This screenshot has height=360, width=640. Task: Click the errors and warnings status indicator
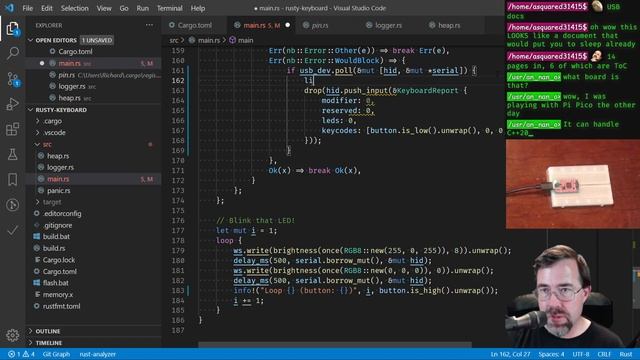(22, 354)
